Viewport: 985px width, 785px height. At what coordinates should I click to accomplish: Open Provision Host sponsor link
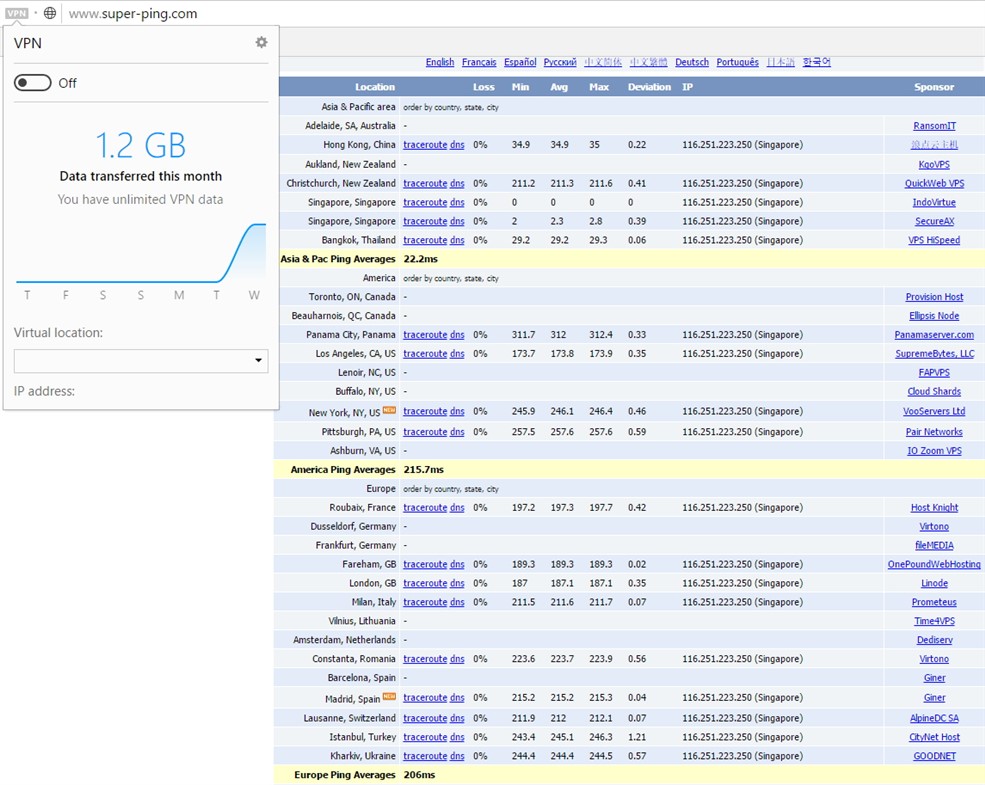[x=934, y=297]
